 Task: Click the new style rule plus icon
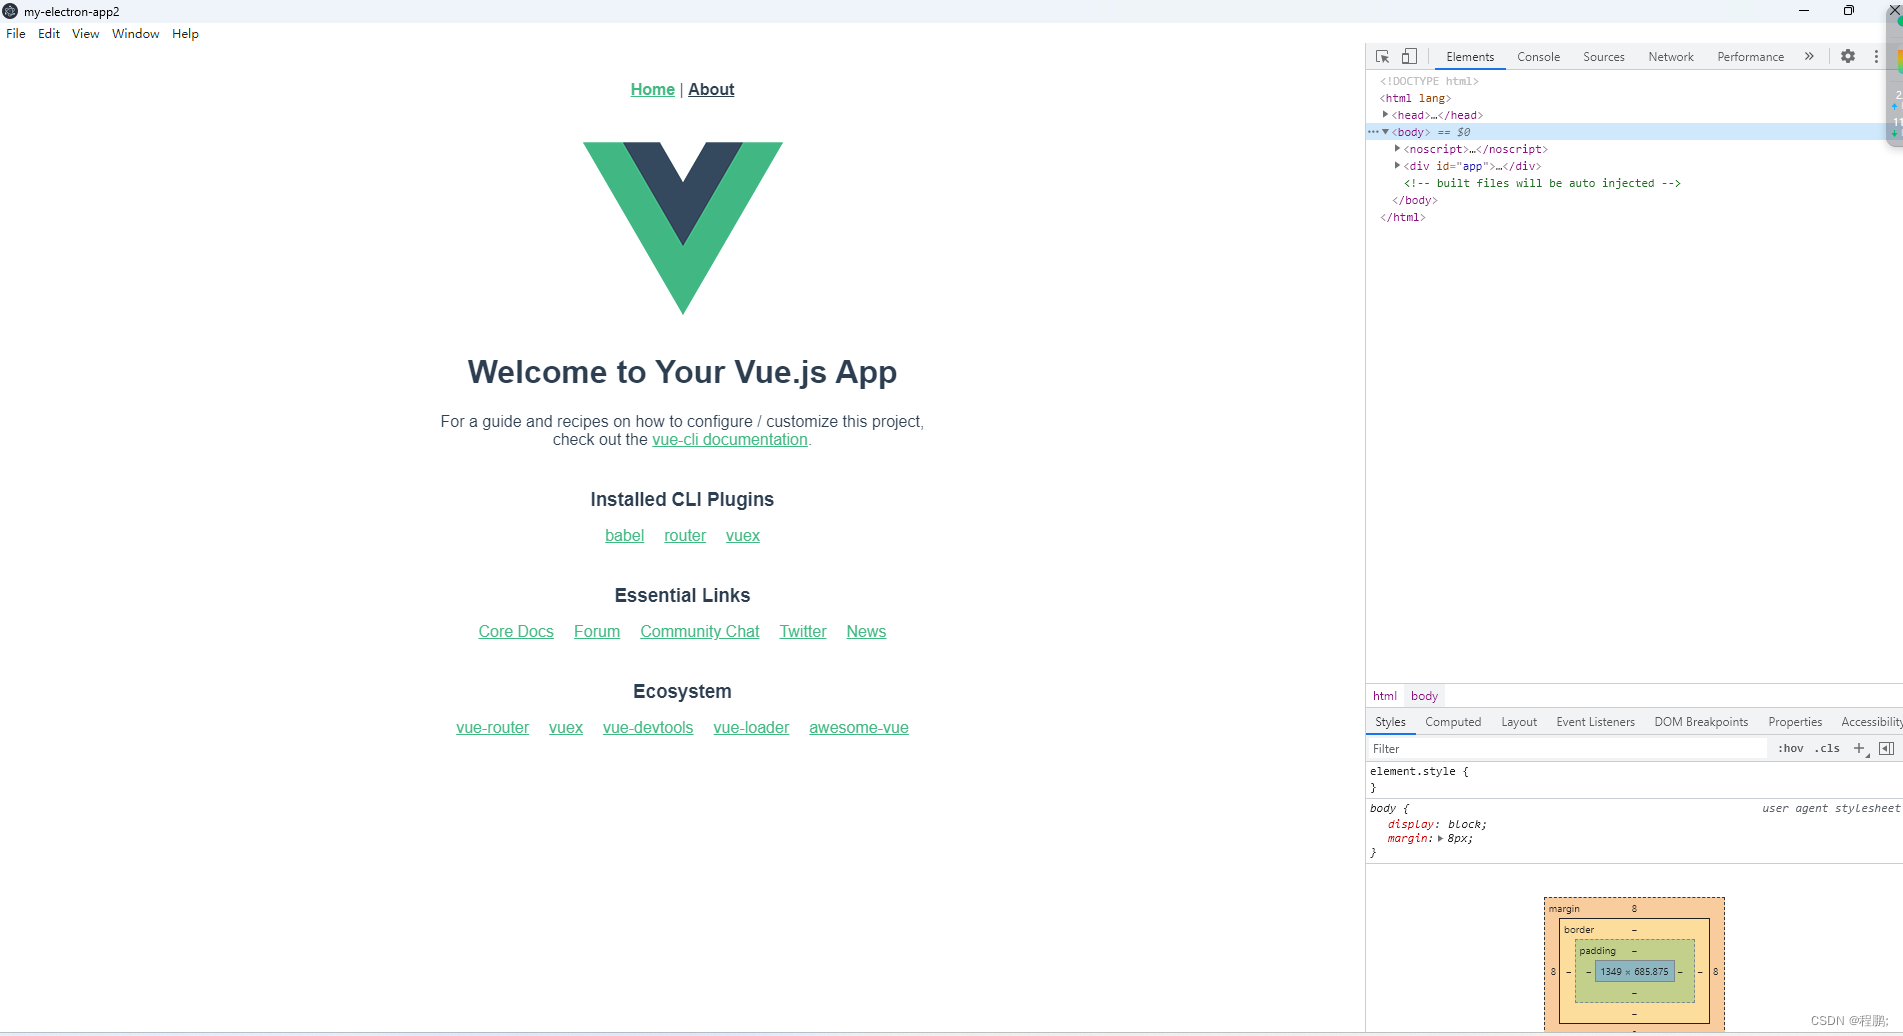[1860, 749]
